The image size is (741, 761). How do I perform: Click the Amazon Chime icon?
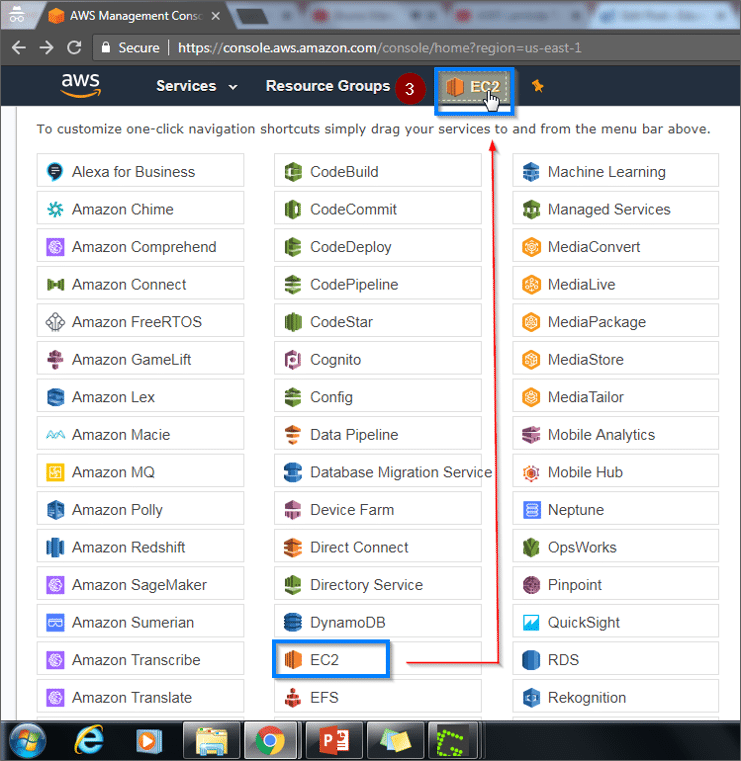(55, 209)
